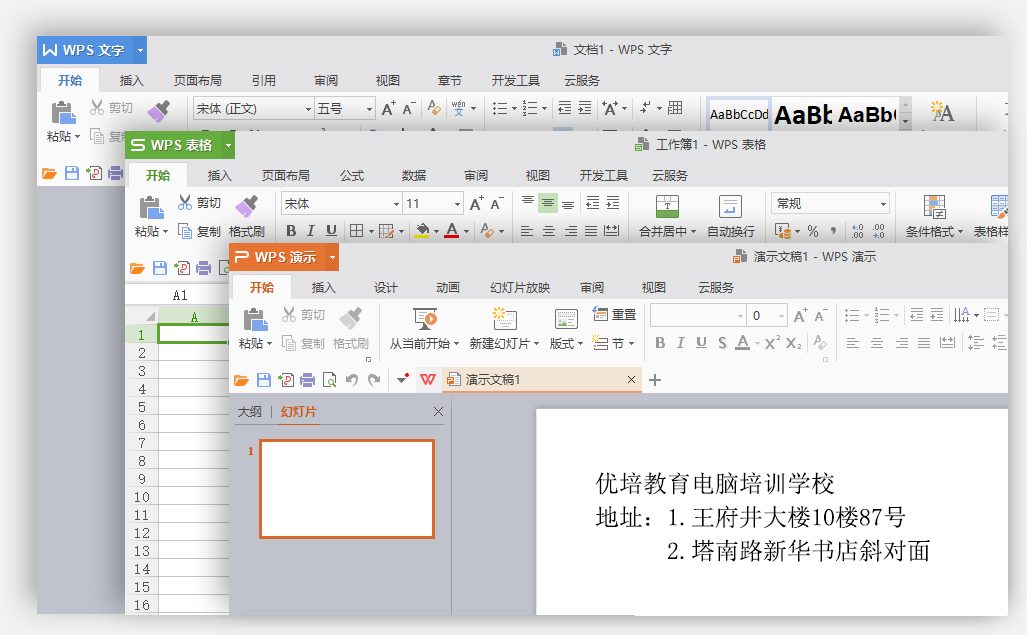This screenshot has width=1027, height=635.
Task: Toggle underline in the WPS 表格 ribbon
Action: click(x=331, y=231)
